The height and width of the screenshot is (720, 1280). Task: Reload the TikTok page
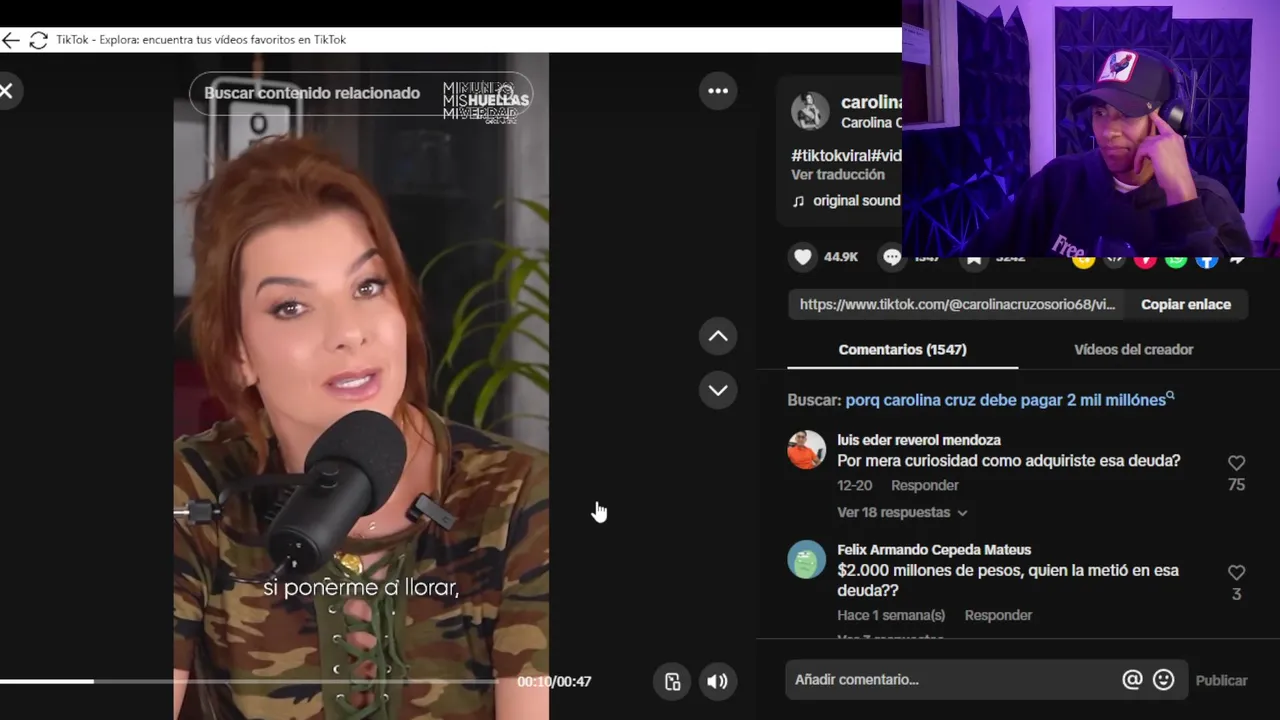click(x=38, y=40)
